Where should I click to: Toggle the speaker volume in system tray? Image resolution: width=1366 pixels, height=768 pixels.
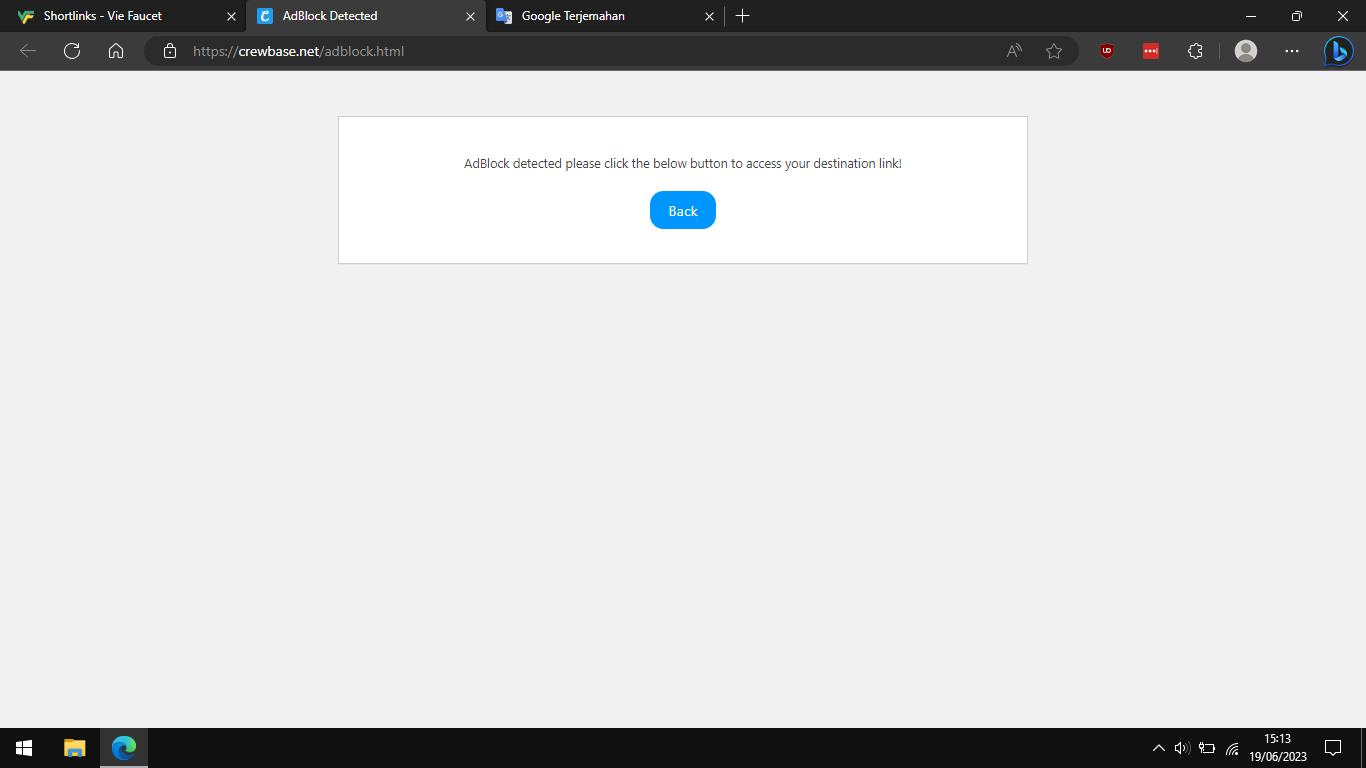[1181, 747]
